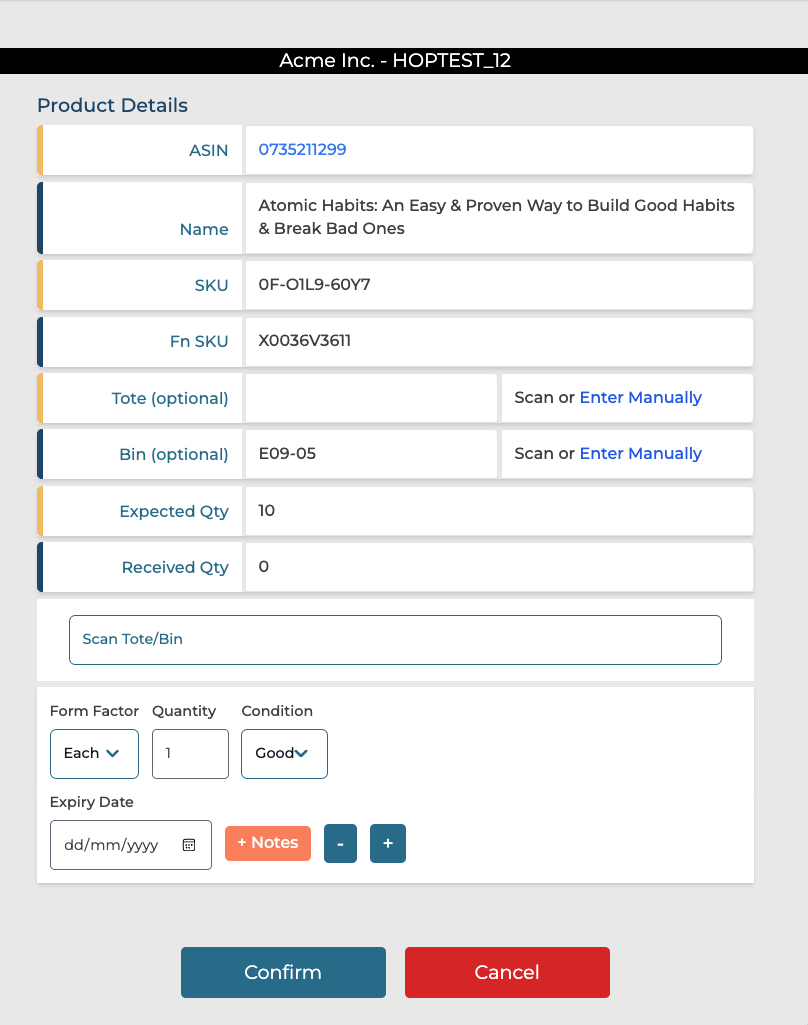Focus the Scan Tote/Bin input field
The image size is (808, 1025).
395,640
